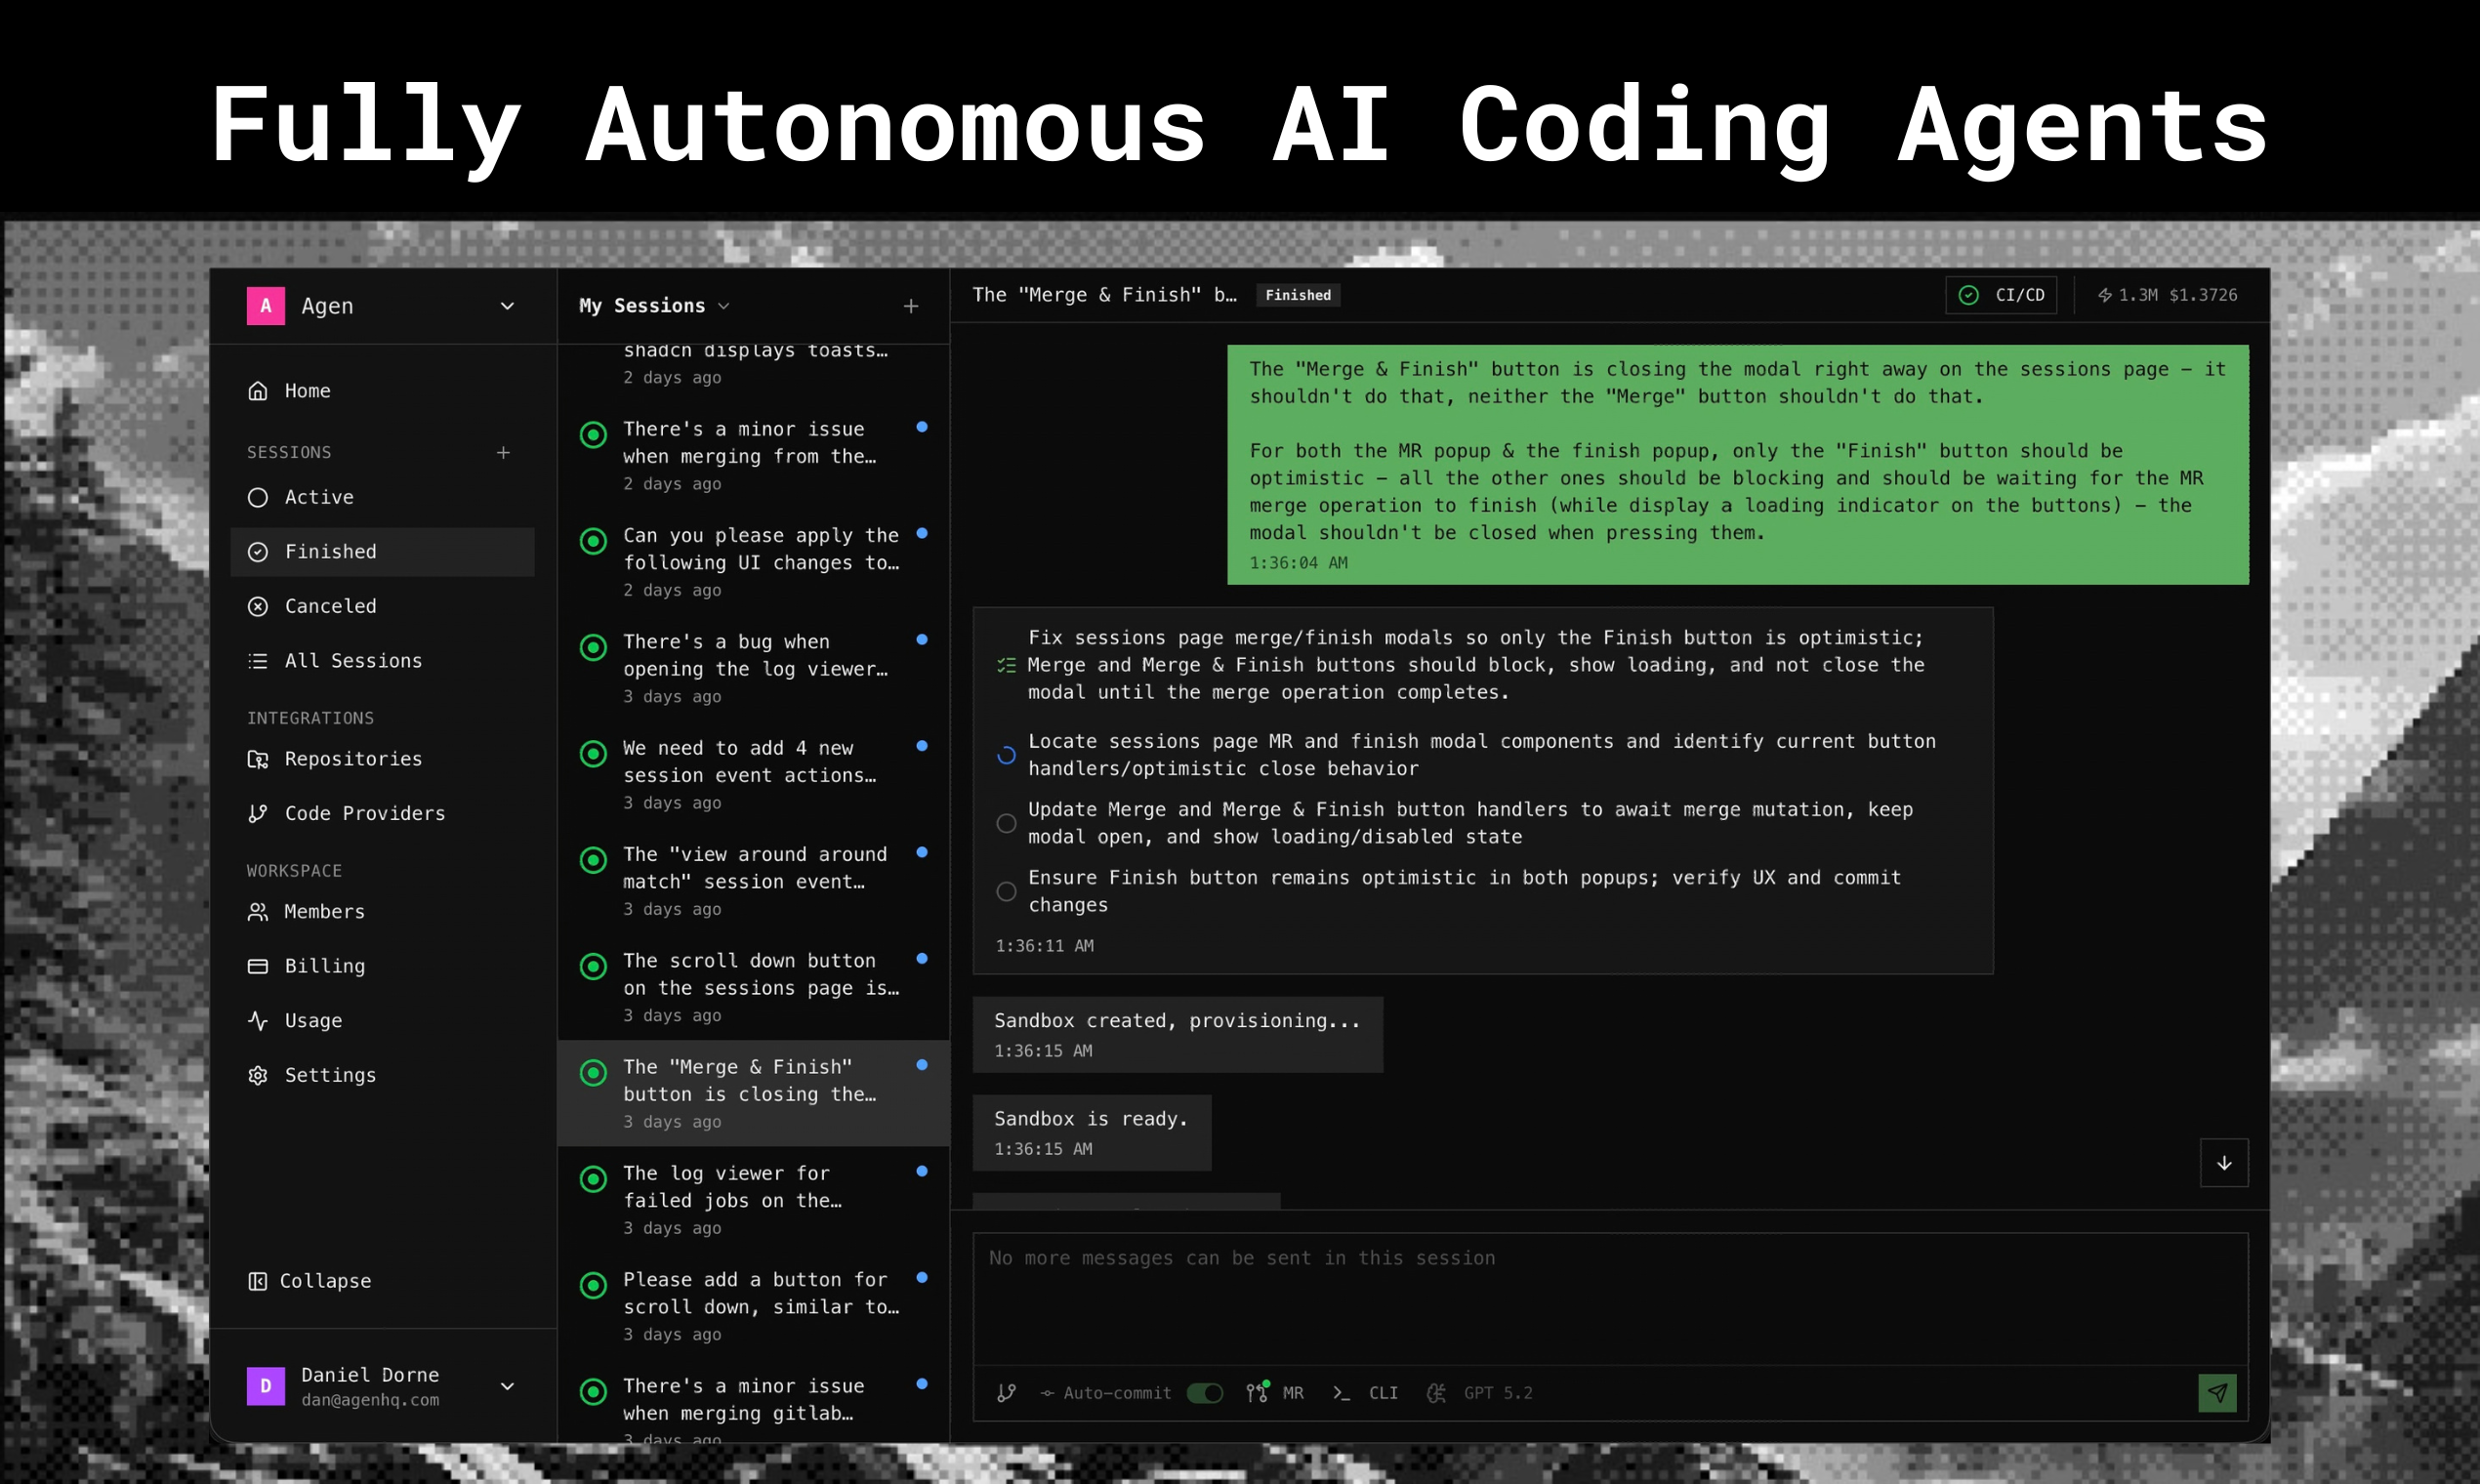Go to Repositories in sidebar
The image size is (2480, 1484).
pyautogui.click(x=352, y=759)
